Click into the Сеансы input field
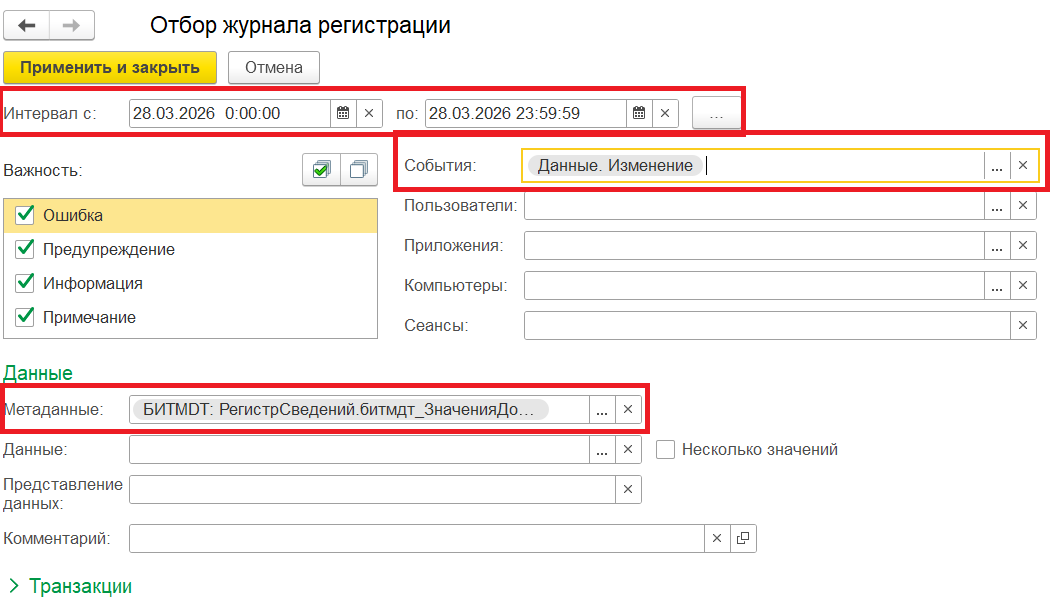Screen dimensions: 1059x613 click(766, 326)
